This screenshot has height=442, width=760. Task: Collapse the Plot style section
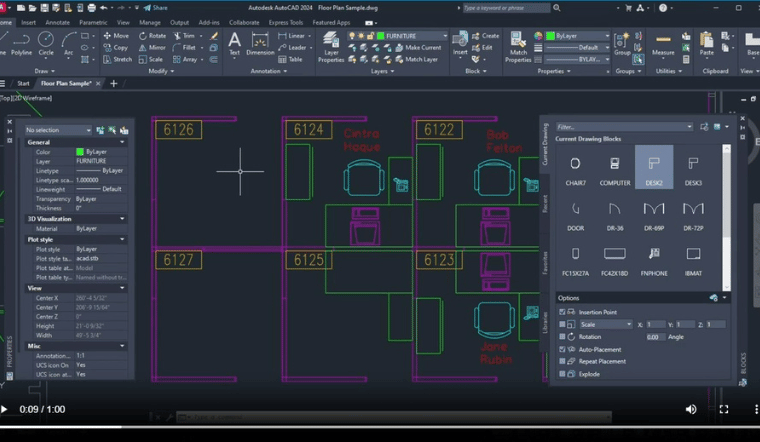pos(122,239)
